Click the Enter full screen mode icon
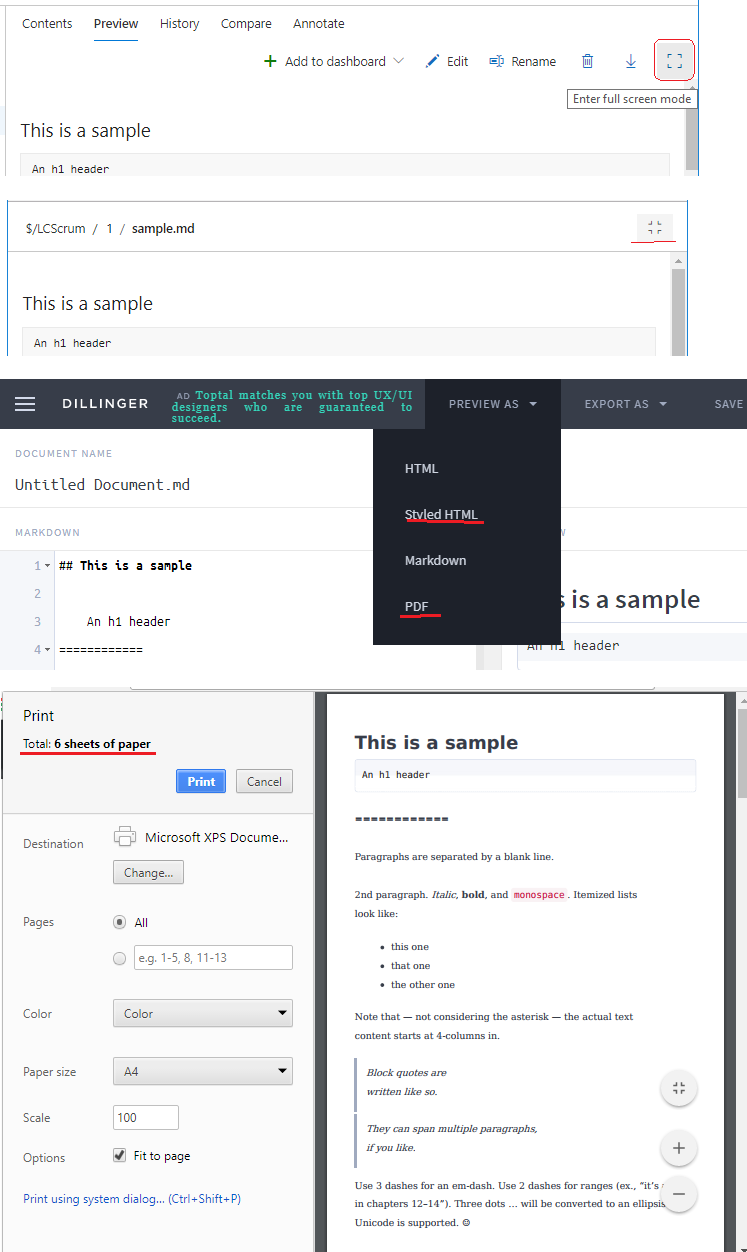The image size is (747, 1252). [674, 61]
